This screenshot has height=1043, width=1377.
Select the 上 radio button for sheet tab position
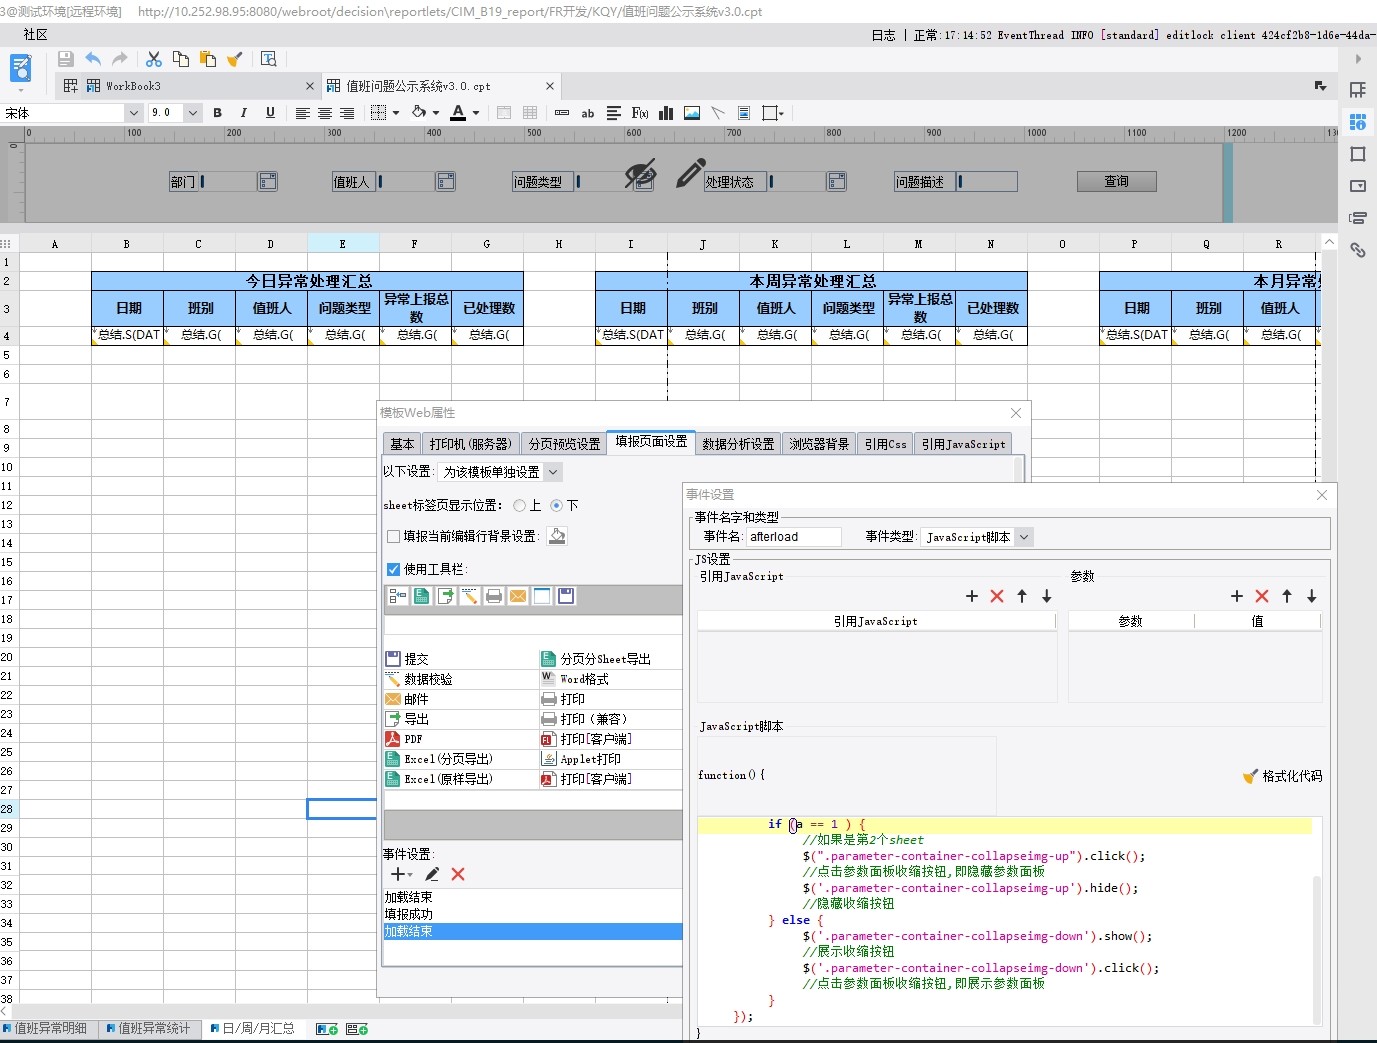tap(520, 506)
